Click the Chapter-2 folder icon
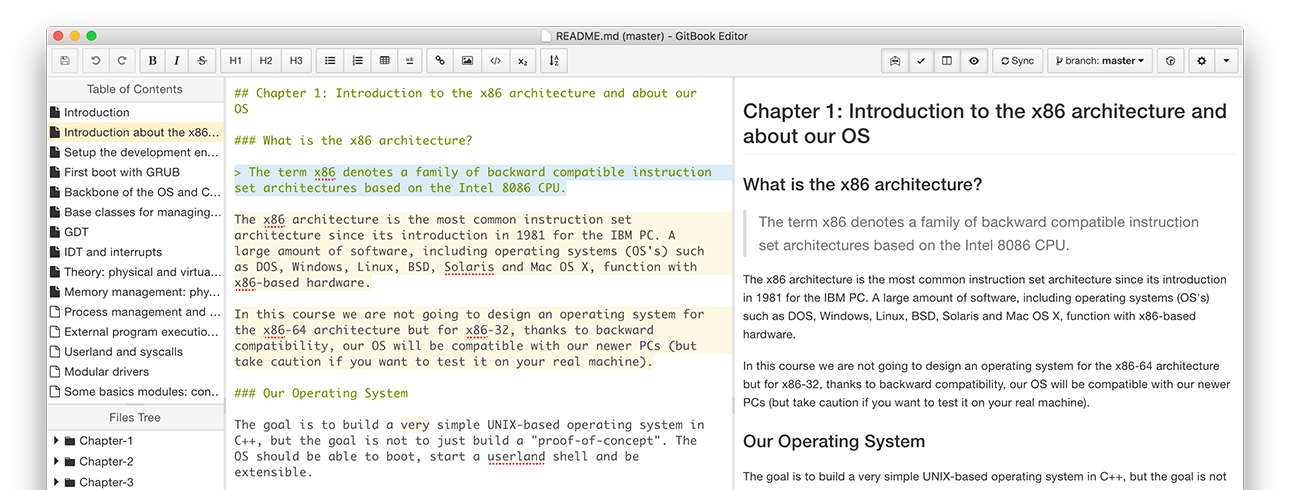Viewport: 1290px width, 490px height. 69,462
